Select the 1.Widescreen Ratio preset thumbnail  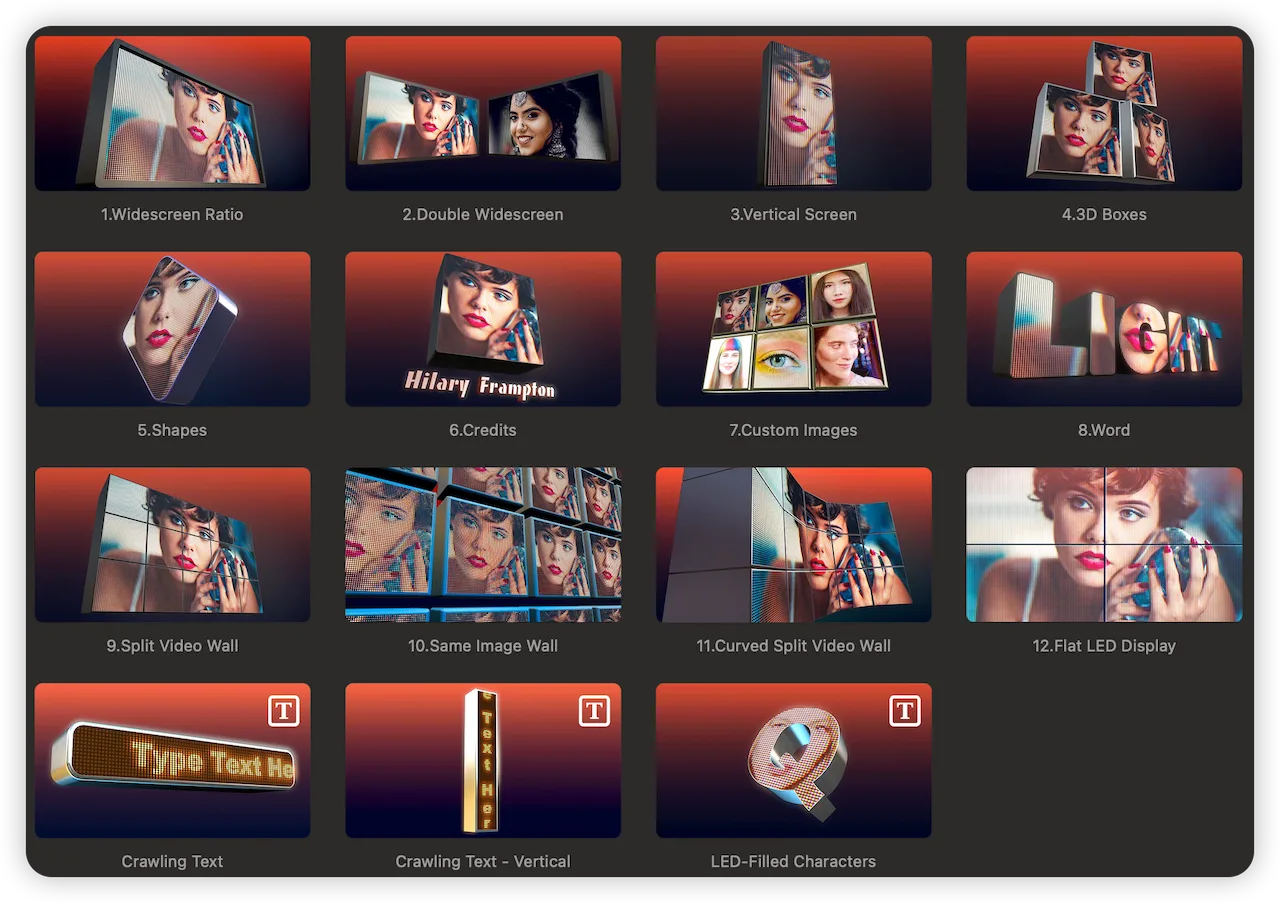click(172, 114)
